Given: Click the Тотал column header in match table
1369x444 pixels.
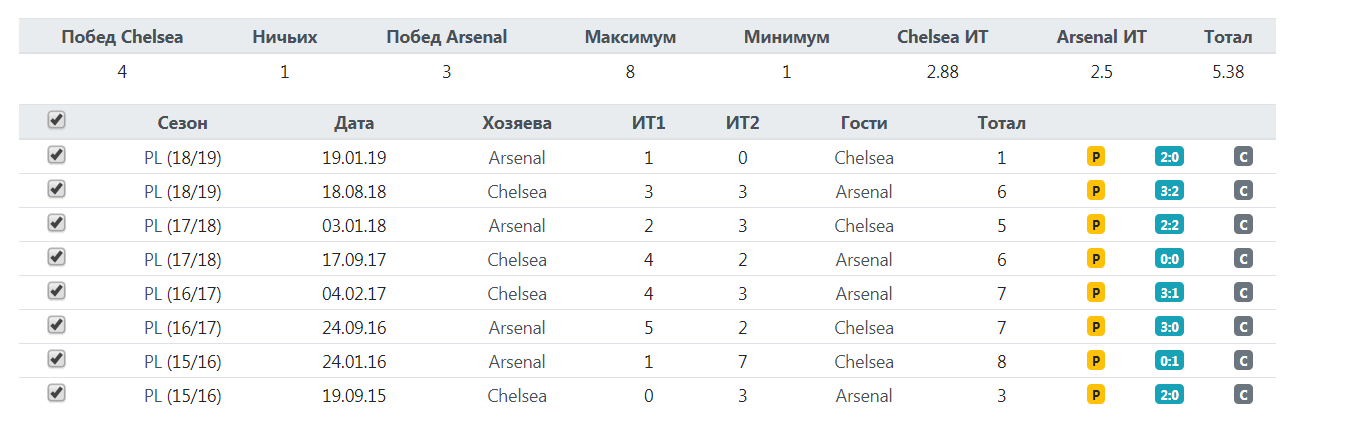Looking at the screenshot, I should pos(1001,124).
